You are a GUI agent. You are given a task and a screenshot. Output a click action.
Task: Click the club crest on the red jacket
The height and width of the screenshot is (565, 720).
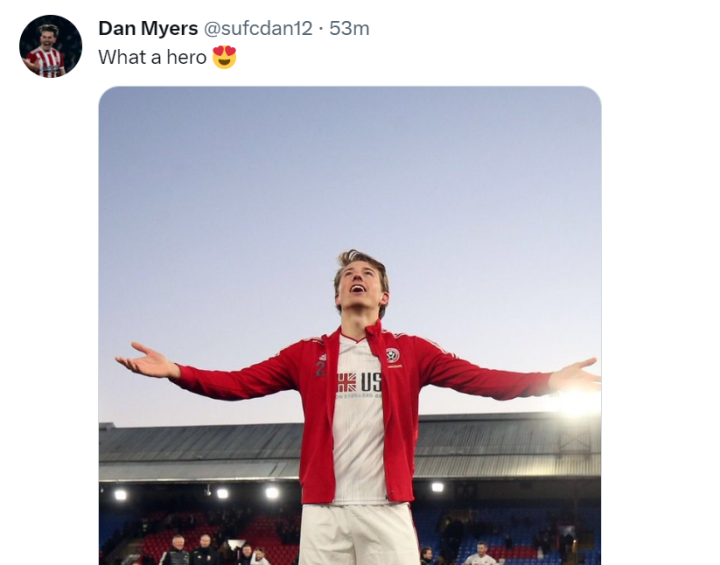tap(392, 355)
